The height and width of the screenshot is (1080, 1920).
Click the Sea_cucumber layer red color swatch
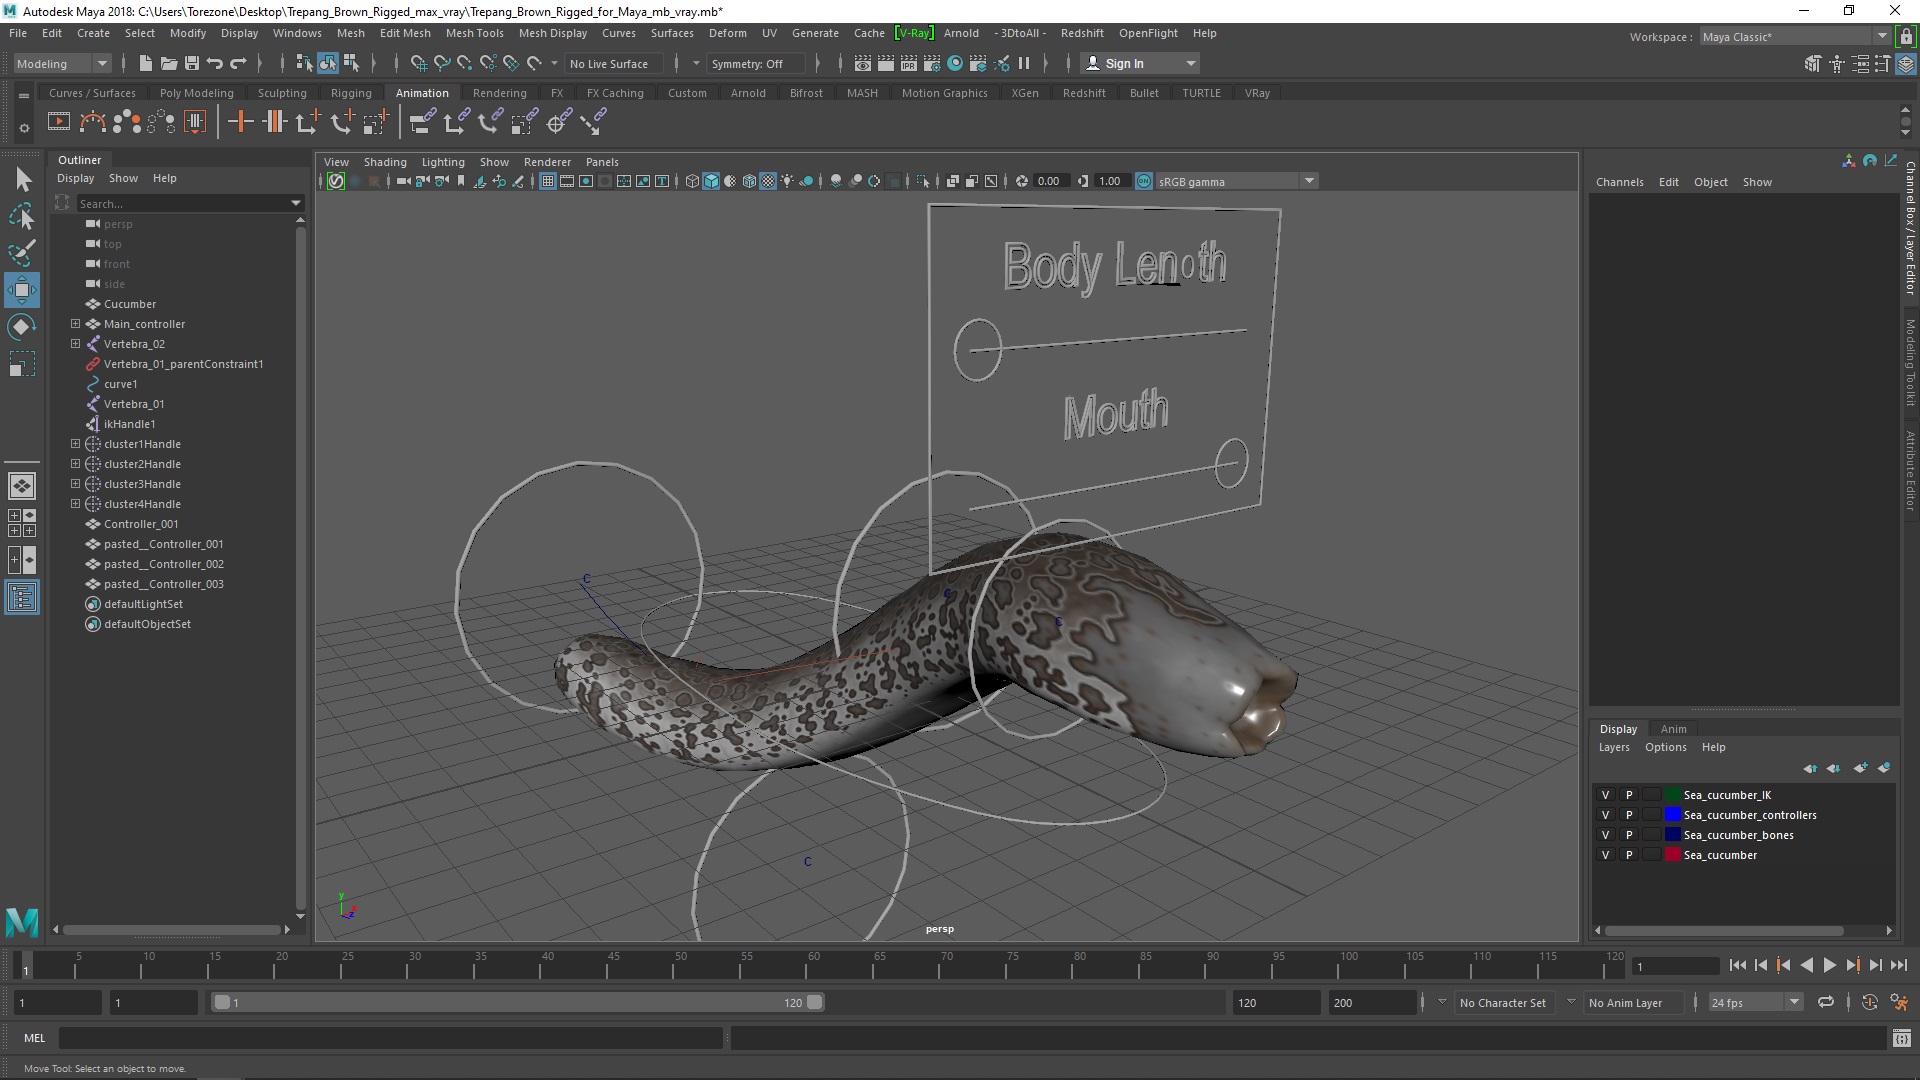(x=1672, y=855)
